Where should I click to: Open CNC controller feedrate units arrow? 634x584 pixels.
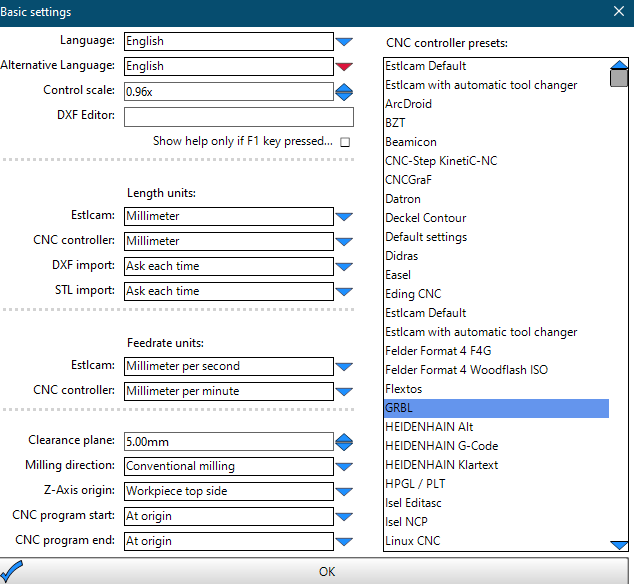[344, 392]
